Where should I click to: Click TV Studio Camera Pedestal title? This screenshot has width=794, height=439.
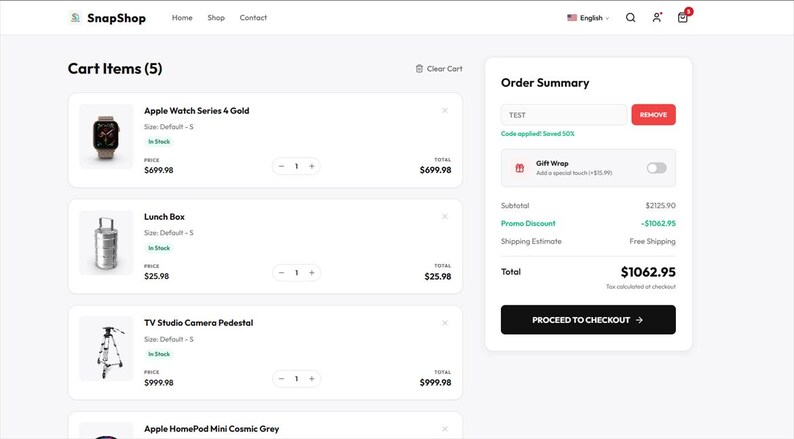[198, 323]
